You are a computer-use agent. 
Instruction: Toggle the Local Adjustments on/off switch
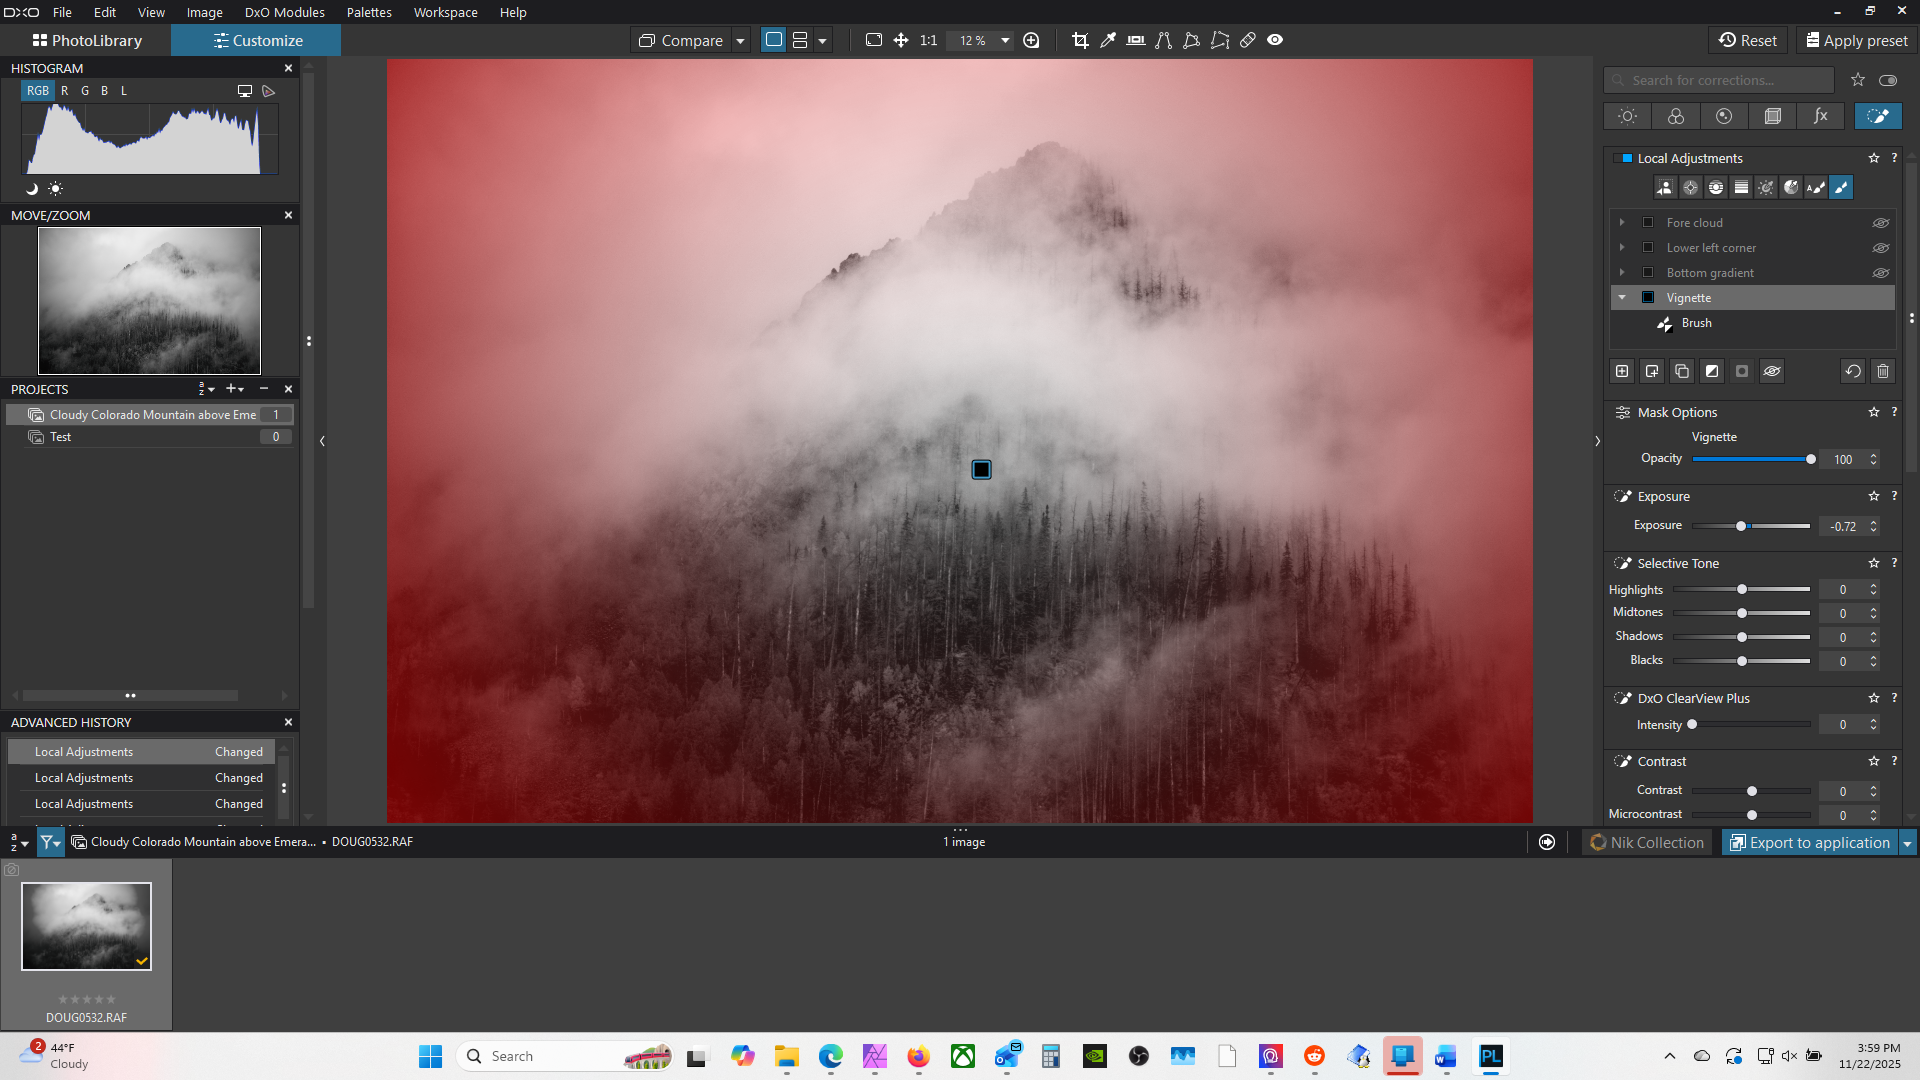1626,158
